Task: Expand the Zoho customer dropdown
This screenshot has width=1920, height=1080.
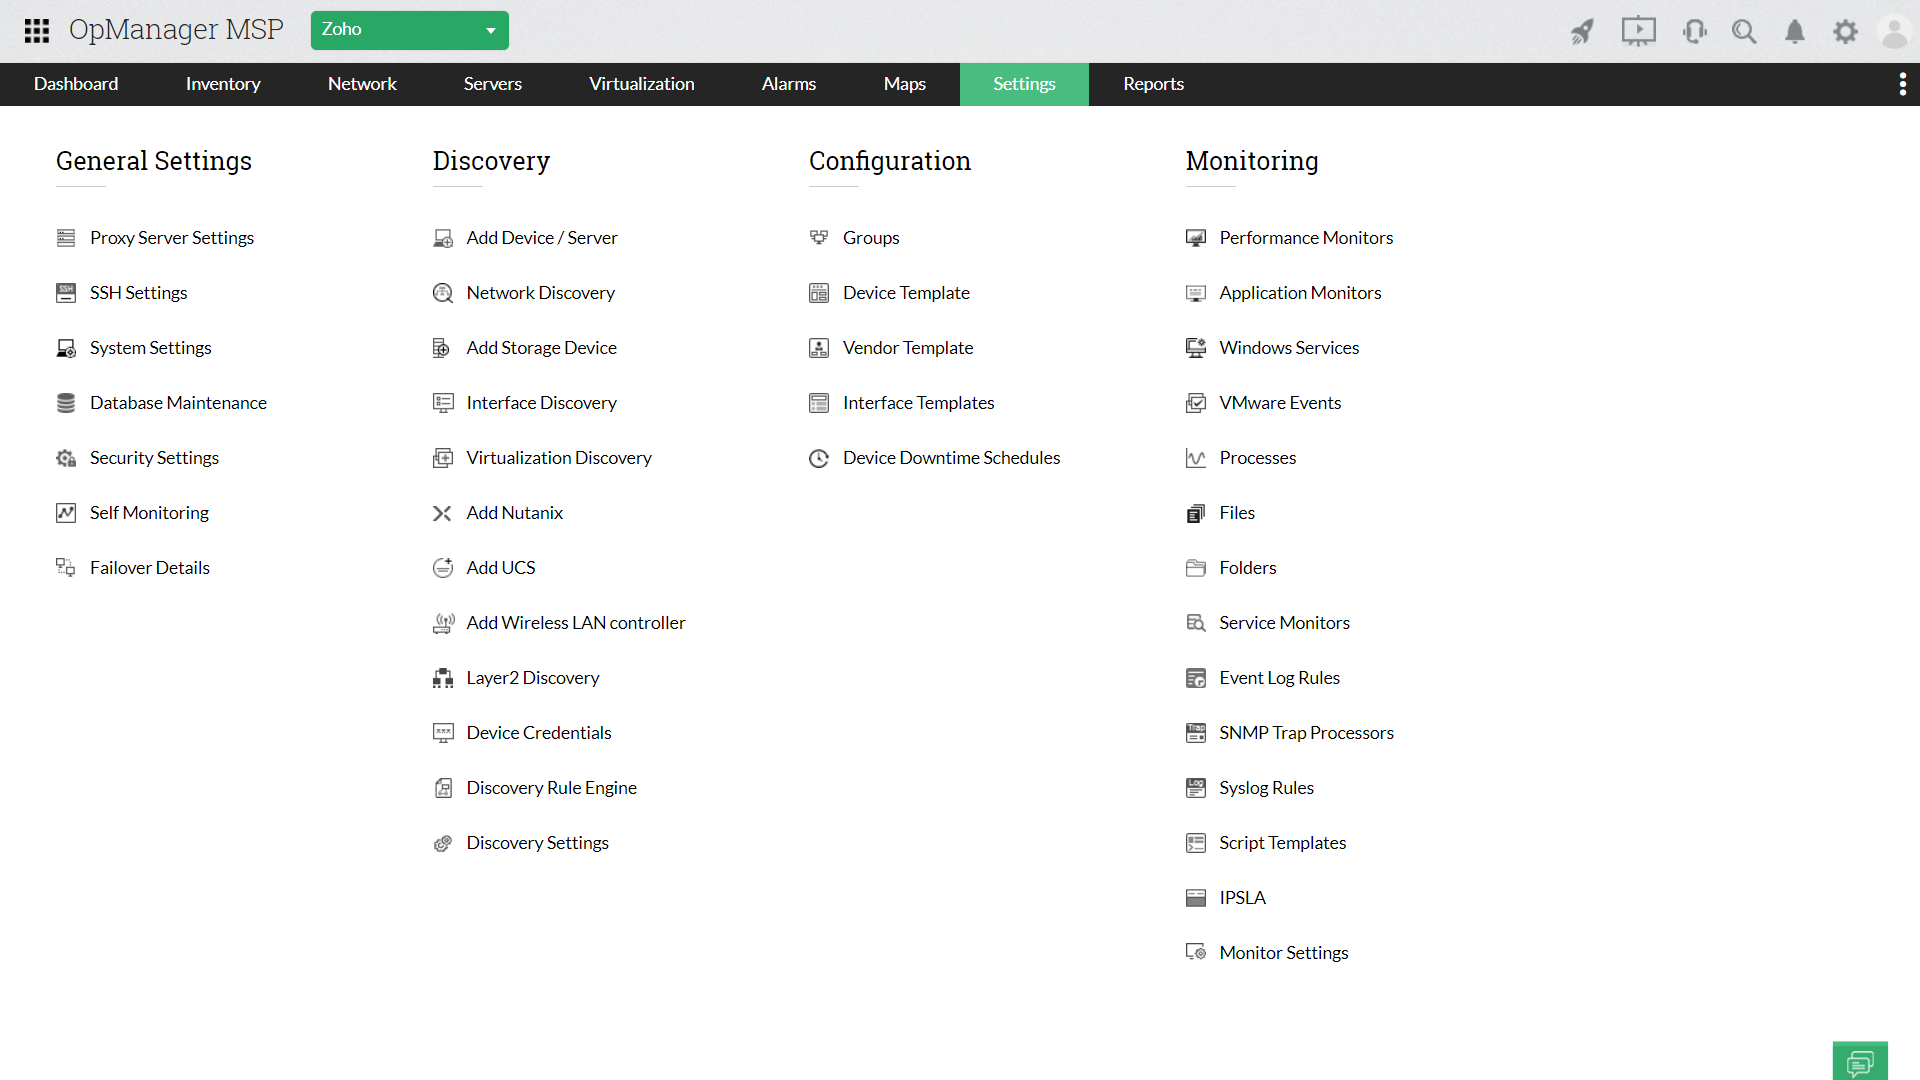Action: (x=409, y=30)
